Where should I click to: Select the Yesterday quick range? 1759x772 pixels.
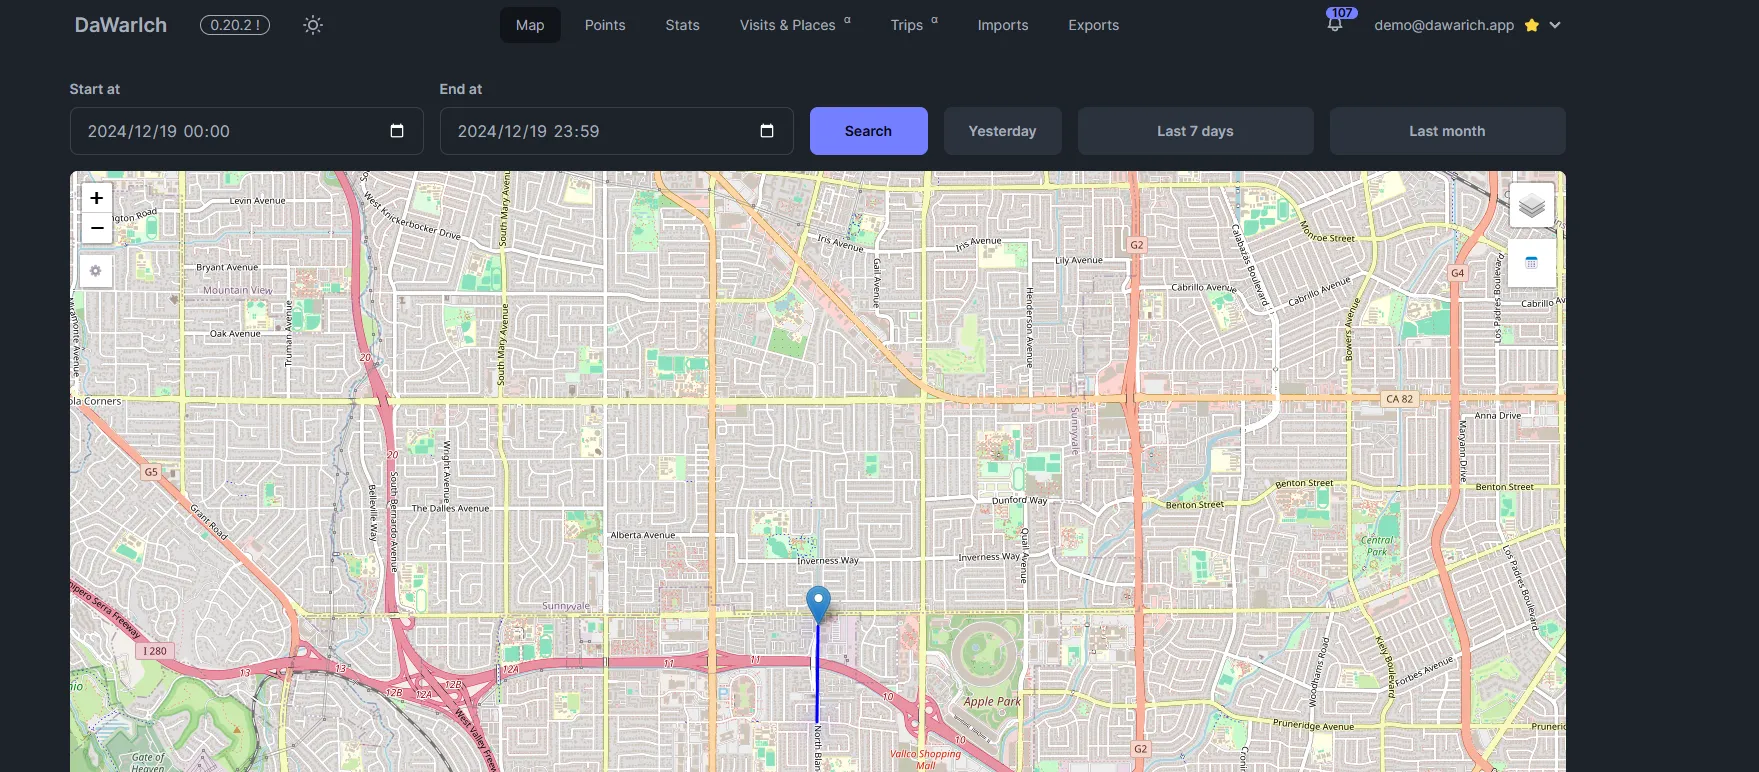coord(1002,131)
